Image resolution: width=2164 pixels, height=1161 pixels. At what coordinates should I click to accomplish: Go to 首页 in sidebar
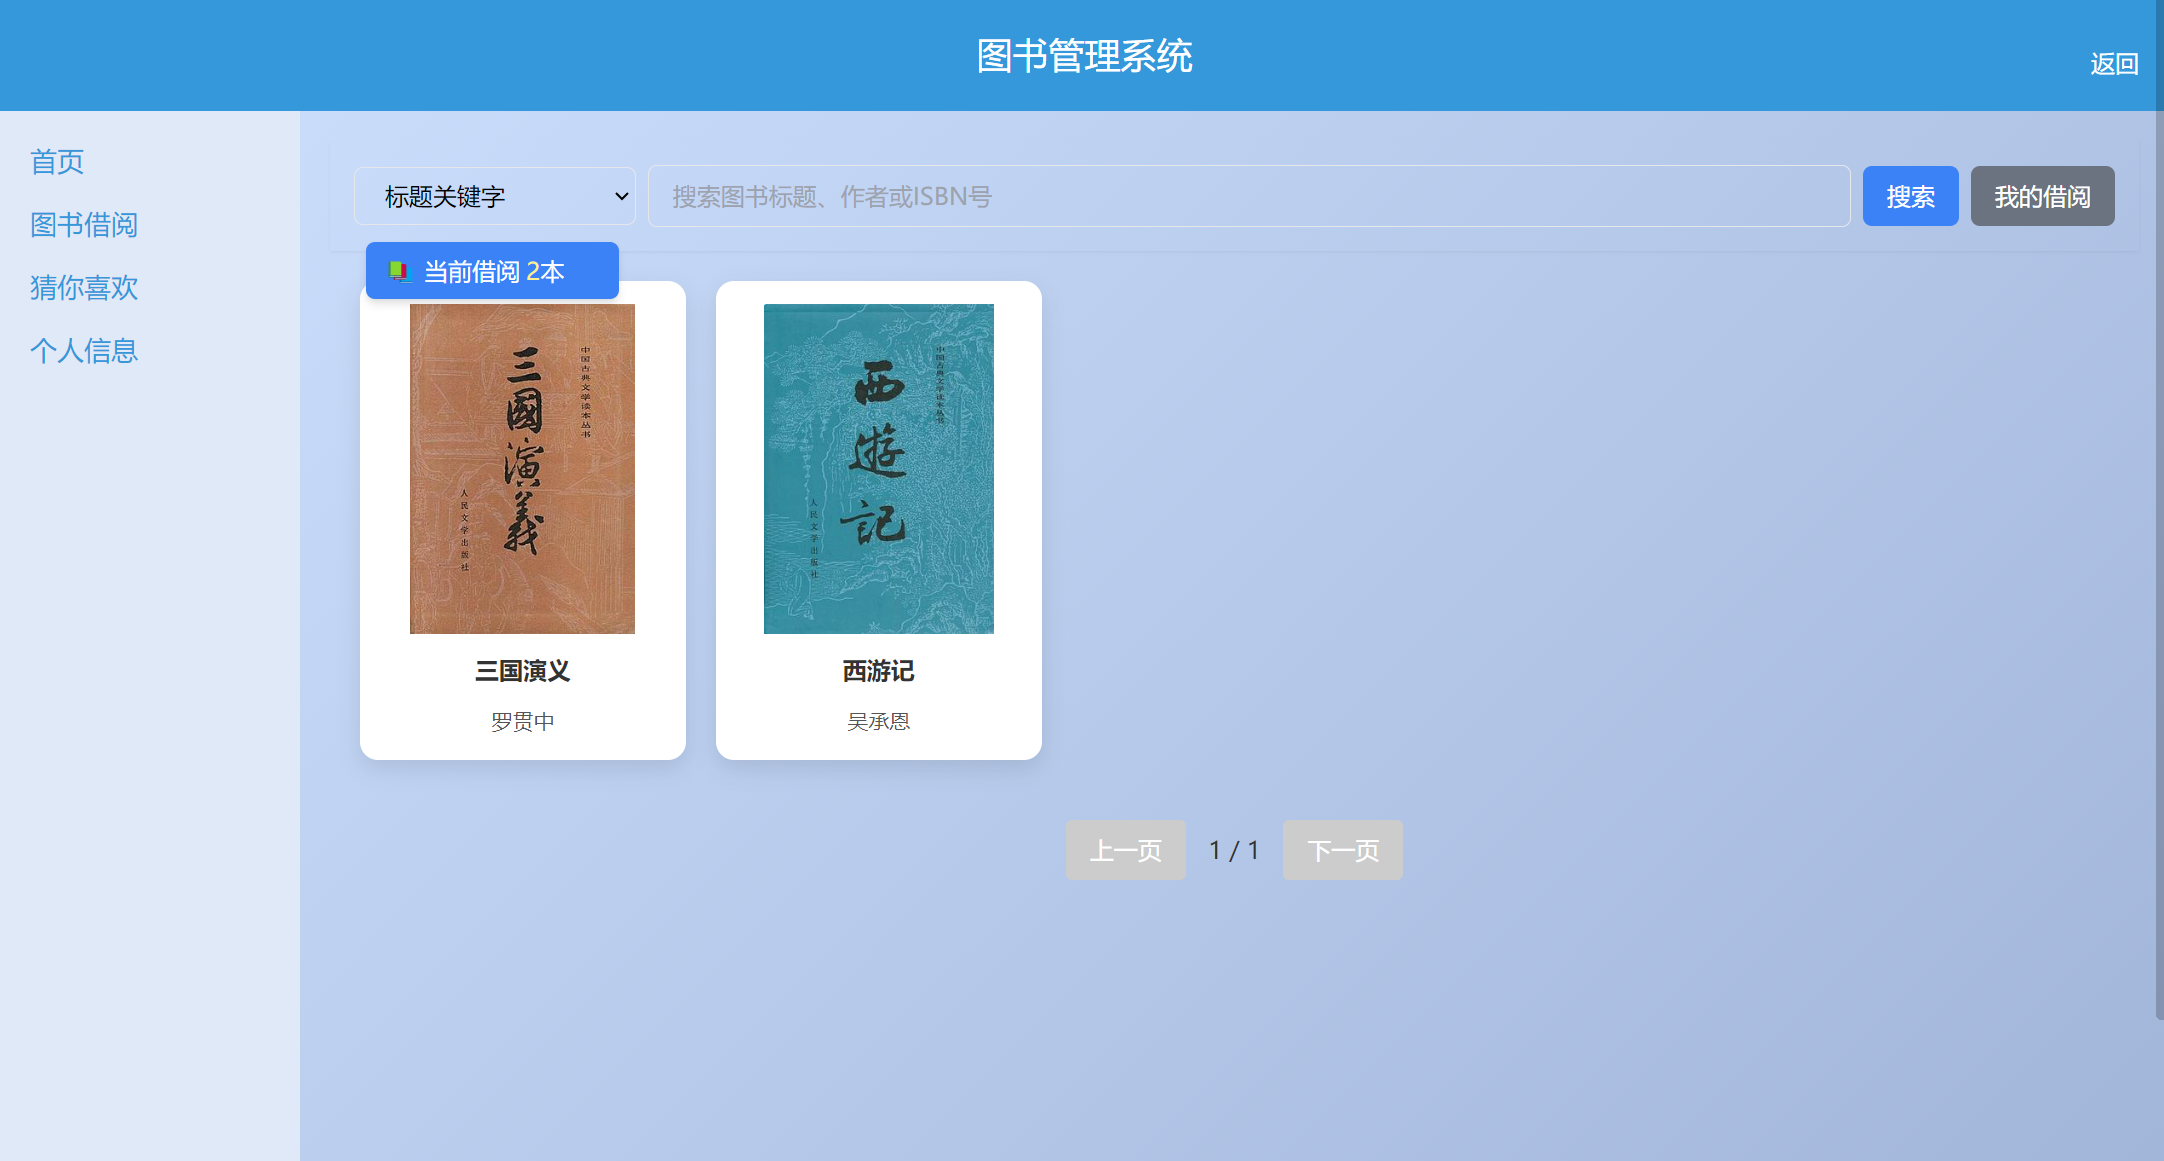(57, 162)
